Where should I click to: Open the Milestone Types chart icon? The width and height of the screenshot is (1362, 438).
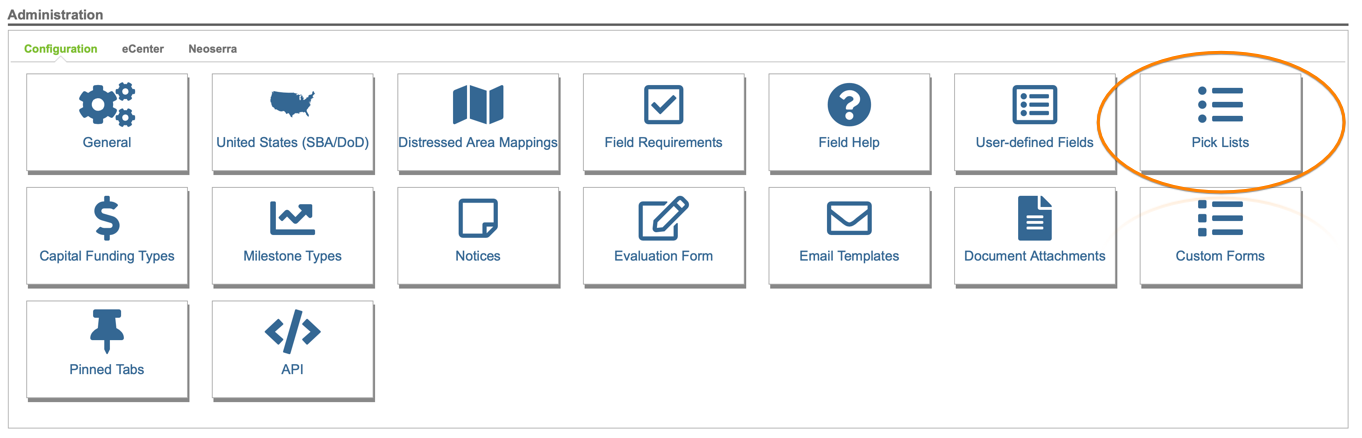292,218
